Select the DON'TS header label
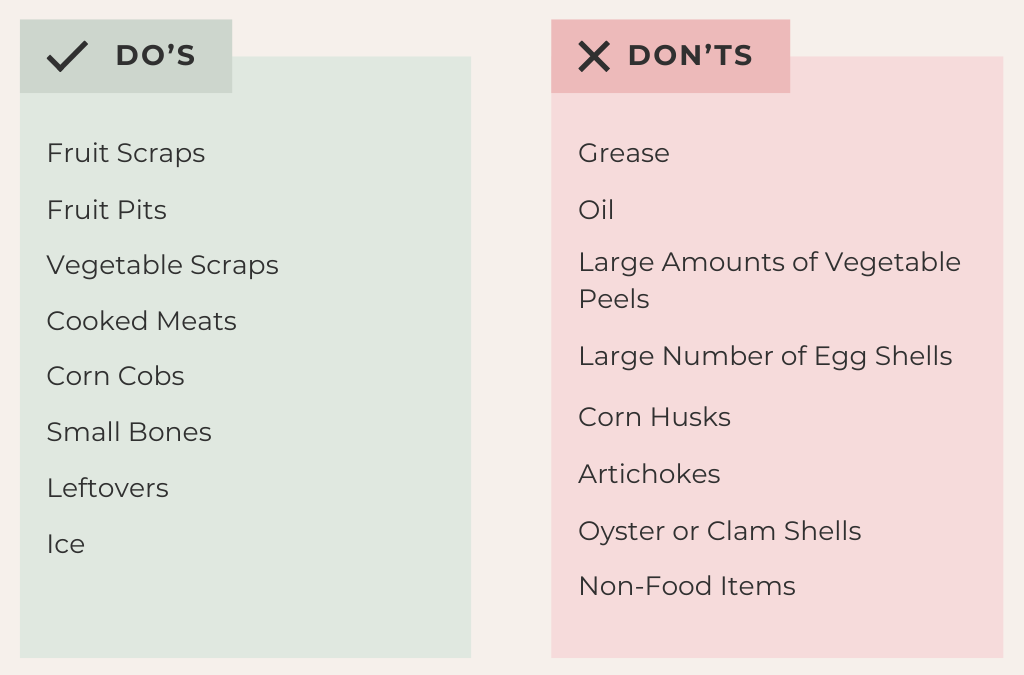Viewport: 1024px width, 675px height. coord(690,56)
